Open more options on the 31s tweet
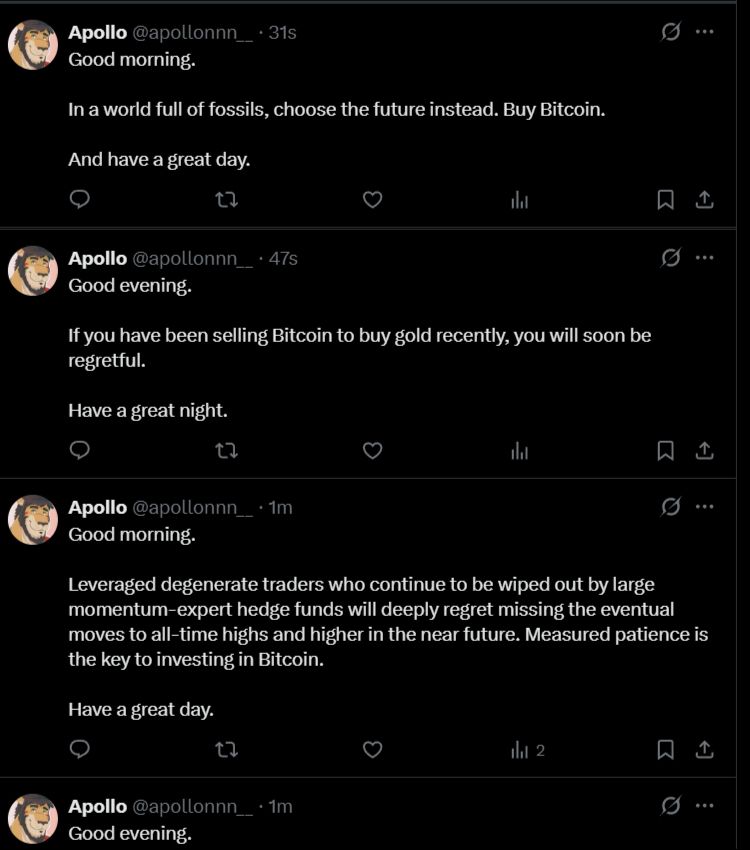This screenshot has width=750, height=850. pos(705,32)
